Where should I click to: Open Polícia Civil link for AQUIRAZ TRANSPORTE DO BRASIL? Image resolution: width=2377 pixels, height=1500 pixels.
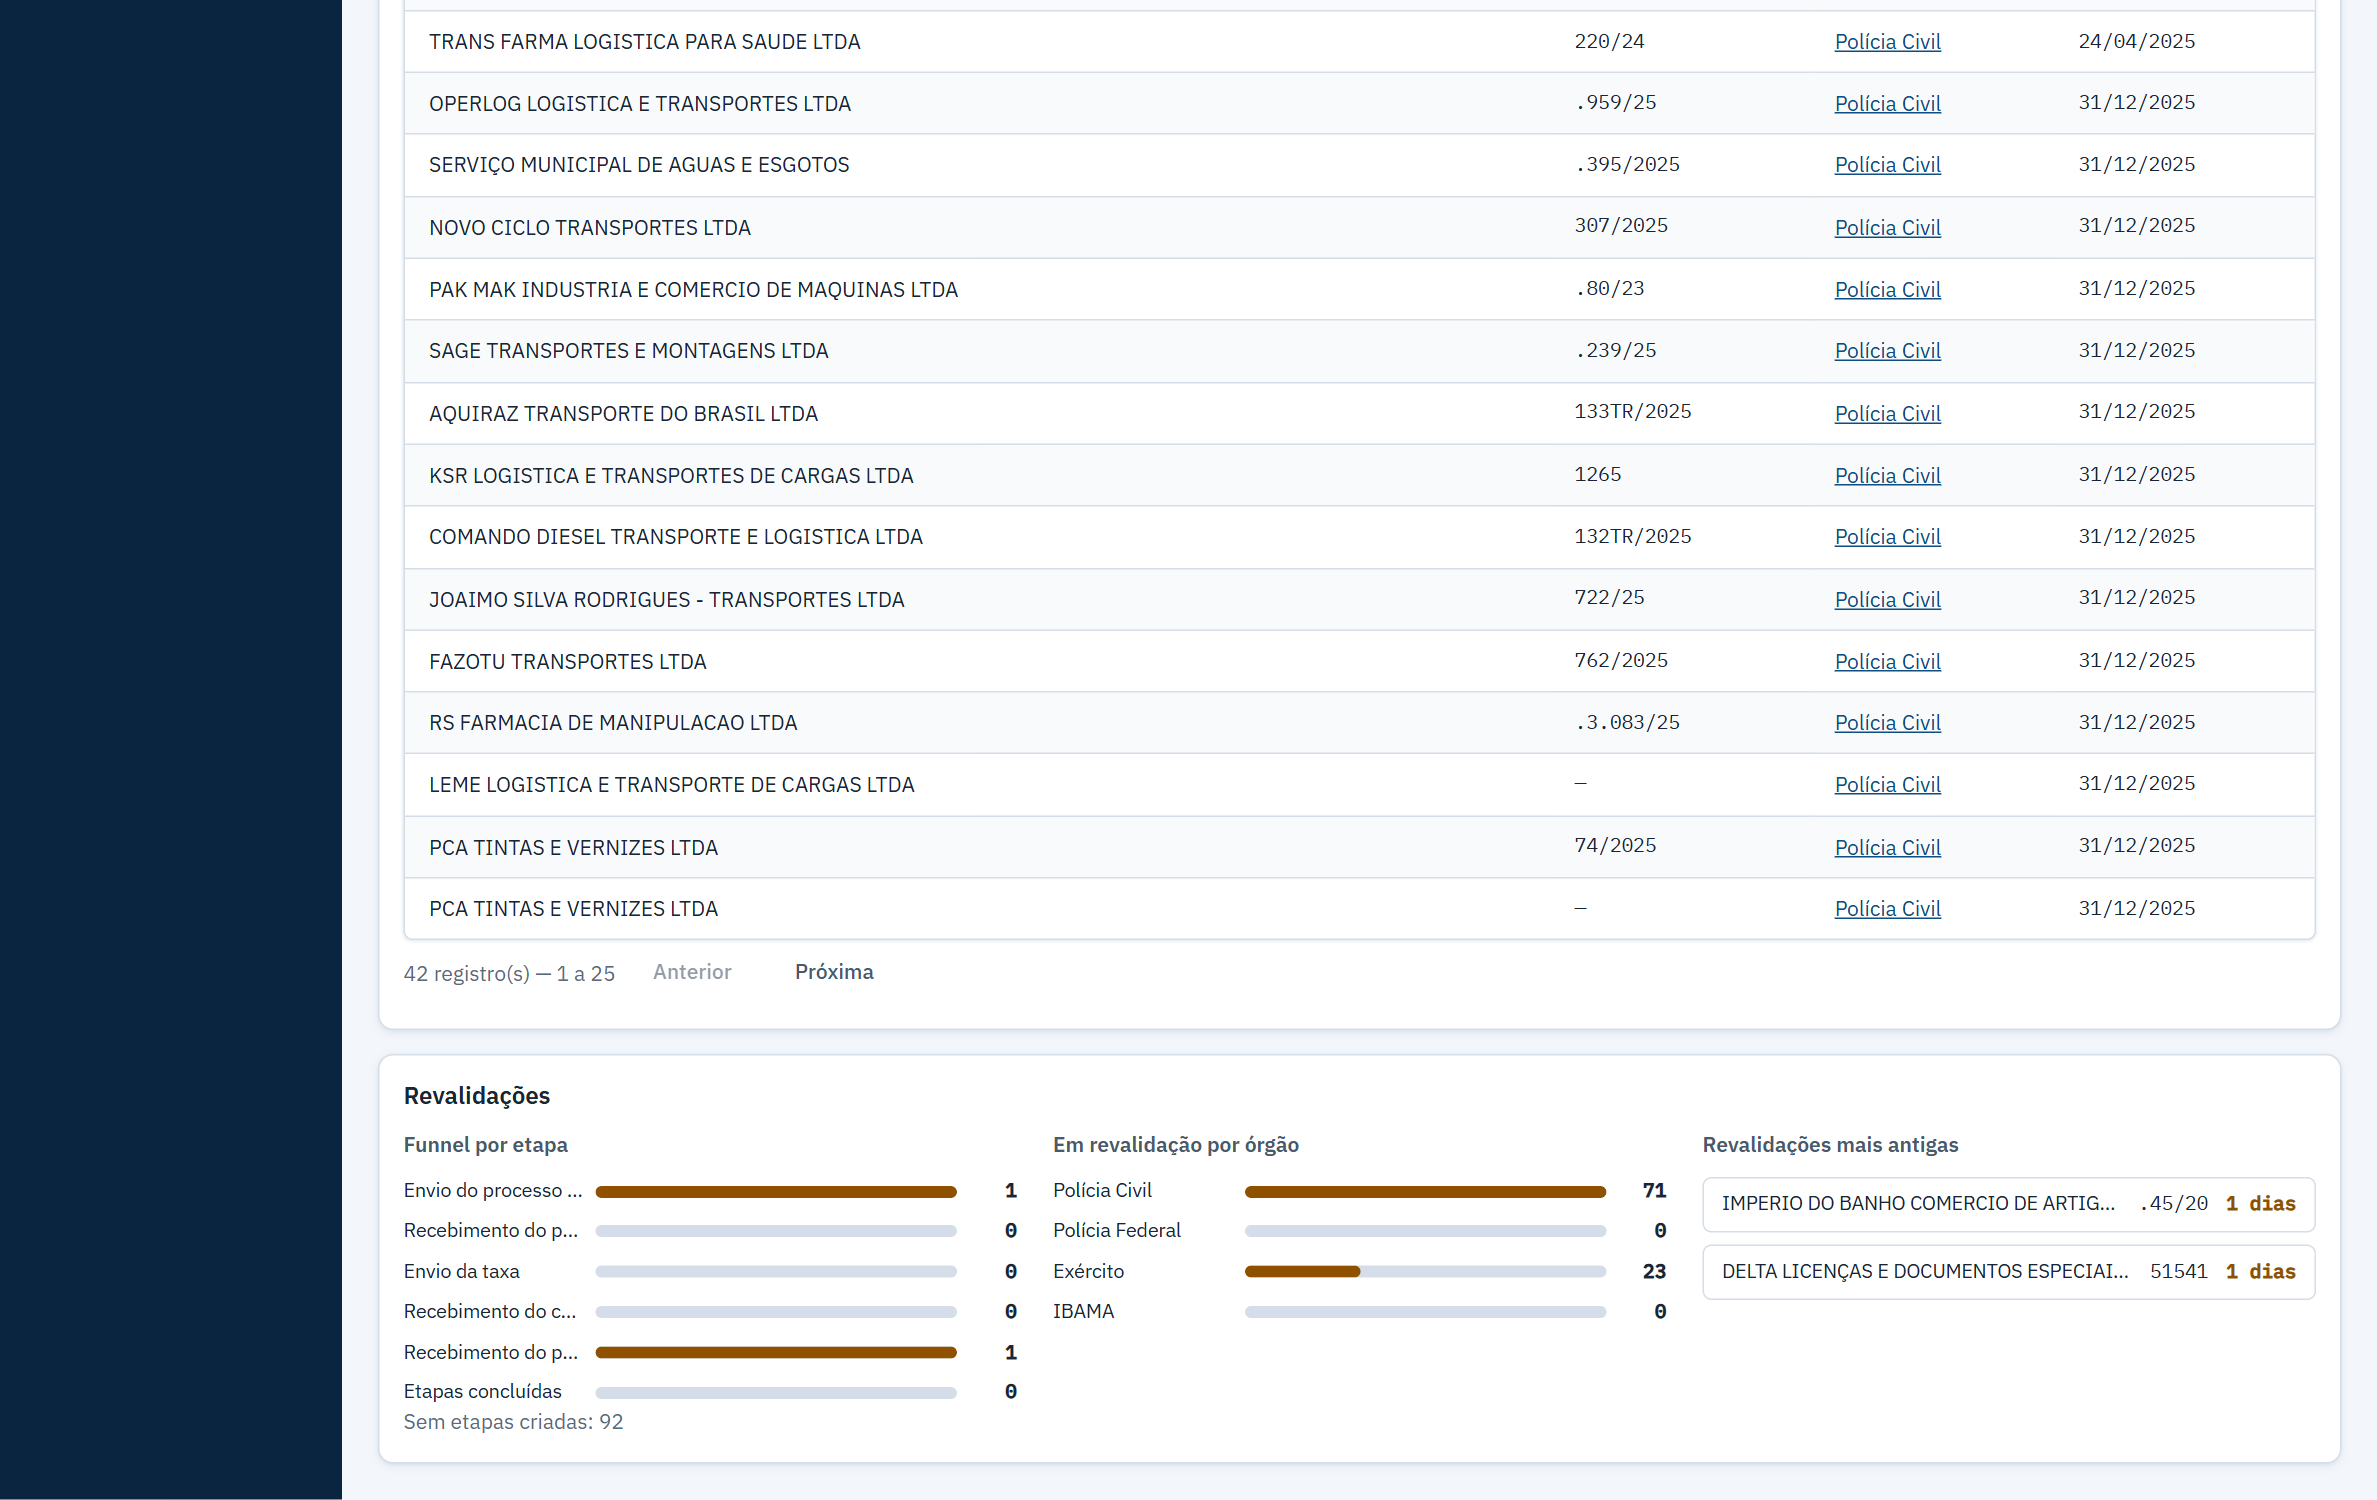pos(1887,414)
